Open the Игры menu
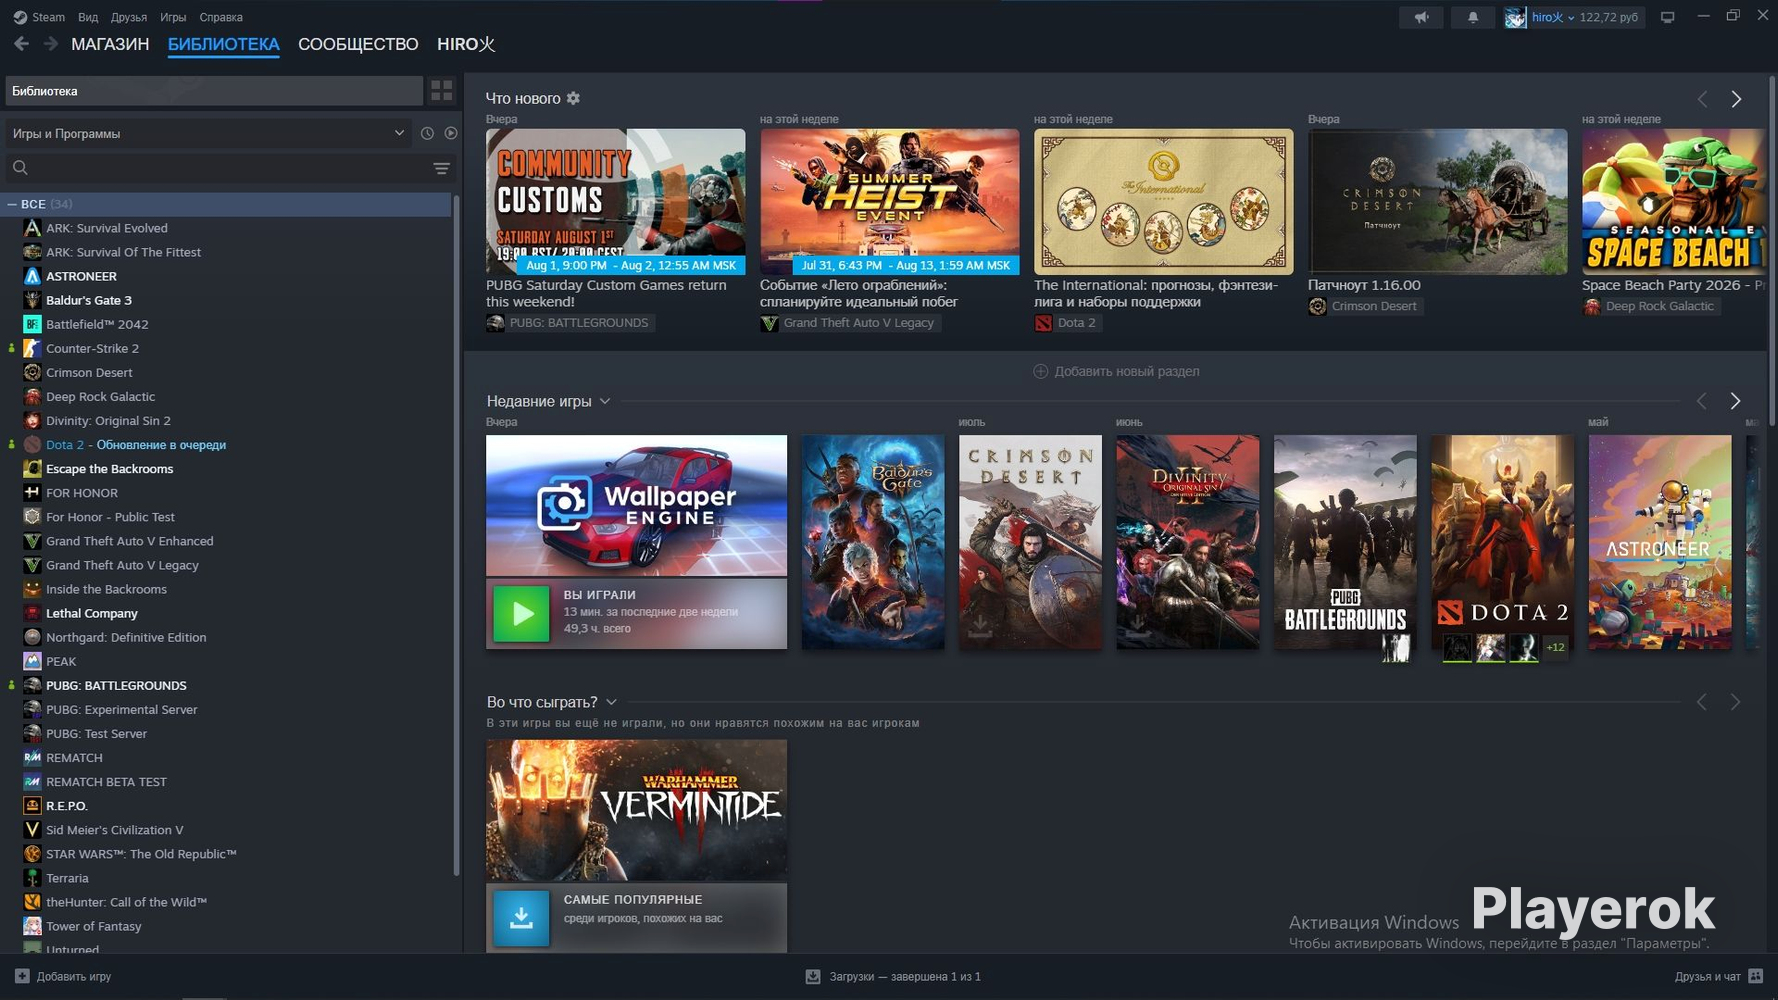Image resolution: width=1778 pixels, height=1000 pixels. click(x=173, y=17)
